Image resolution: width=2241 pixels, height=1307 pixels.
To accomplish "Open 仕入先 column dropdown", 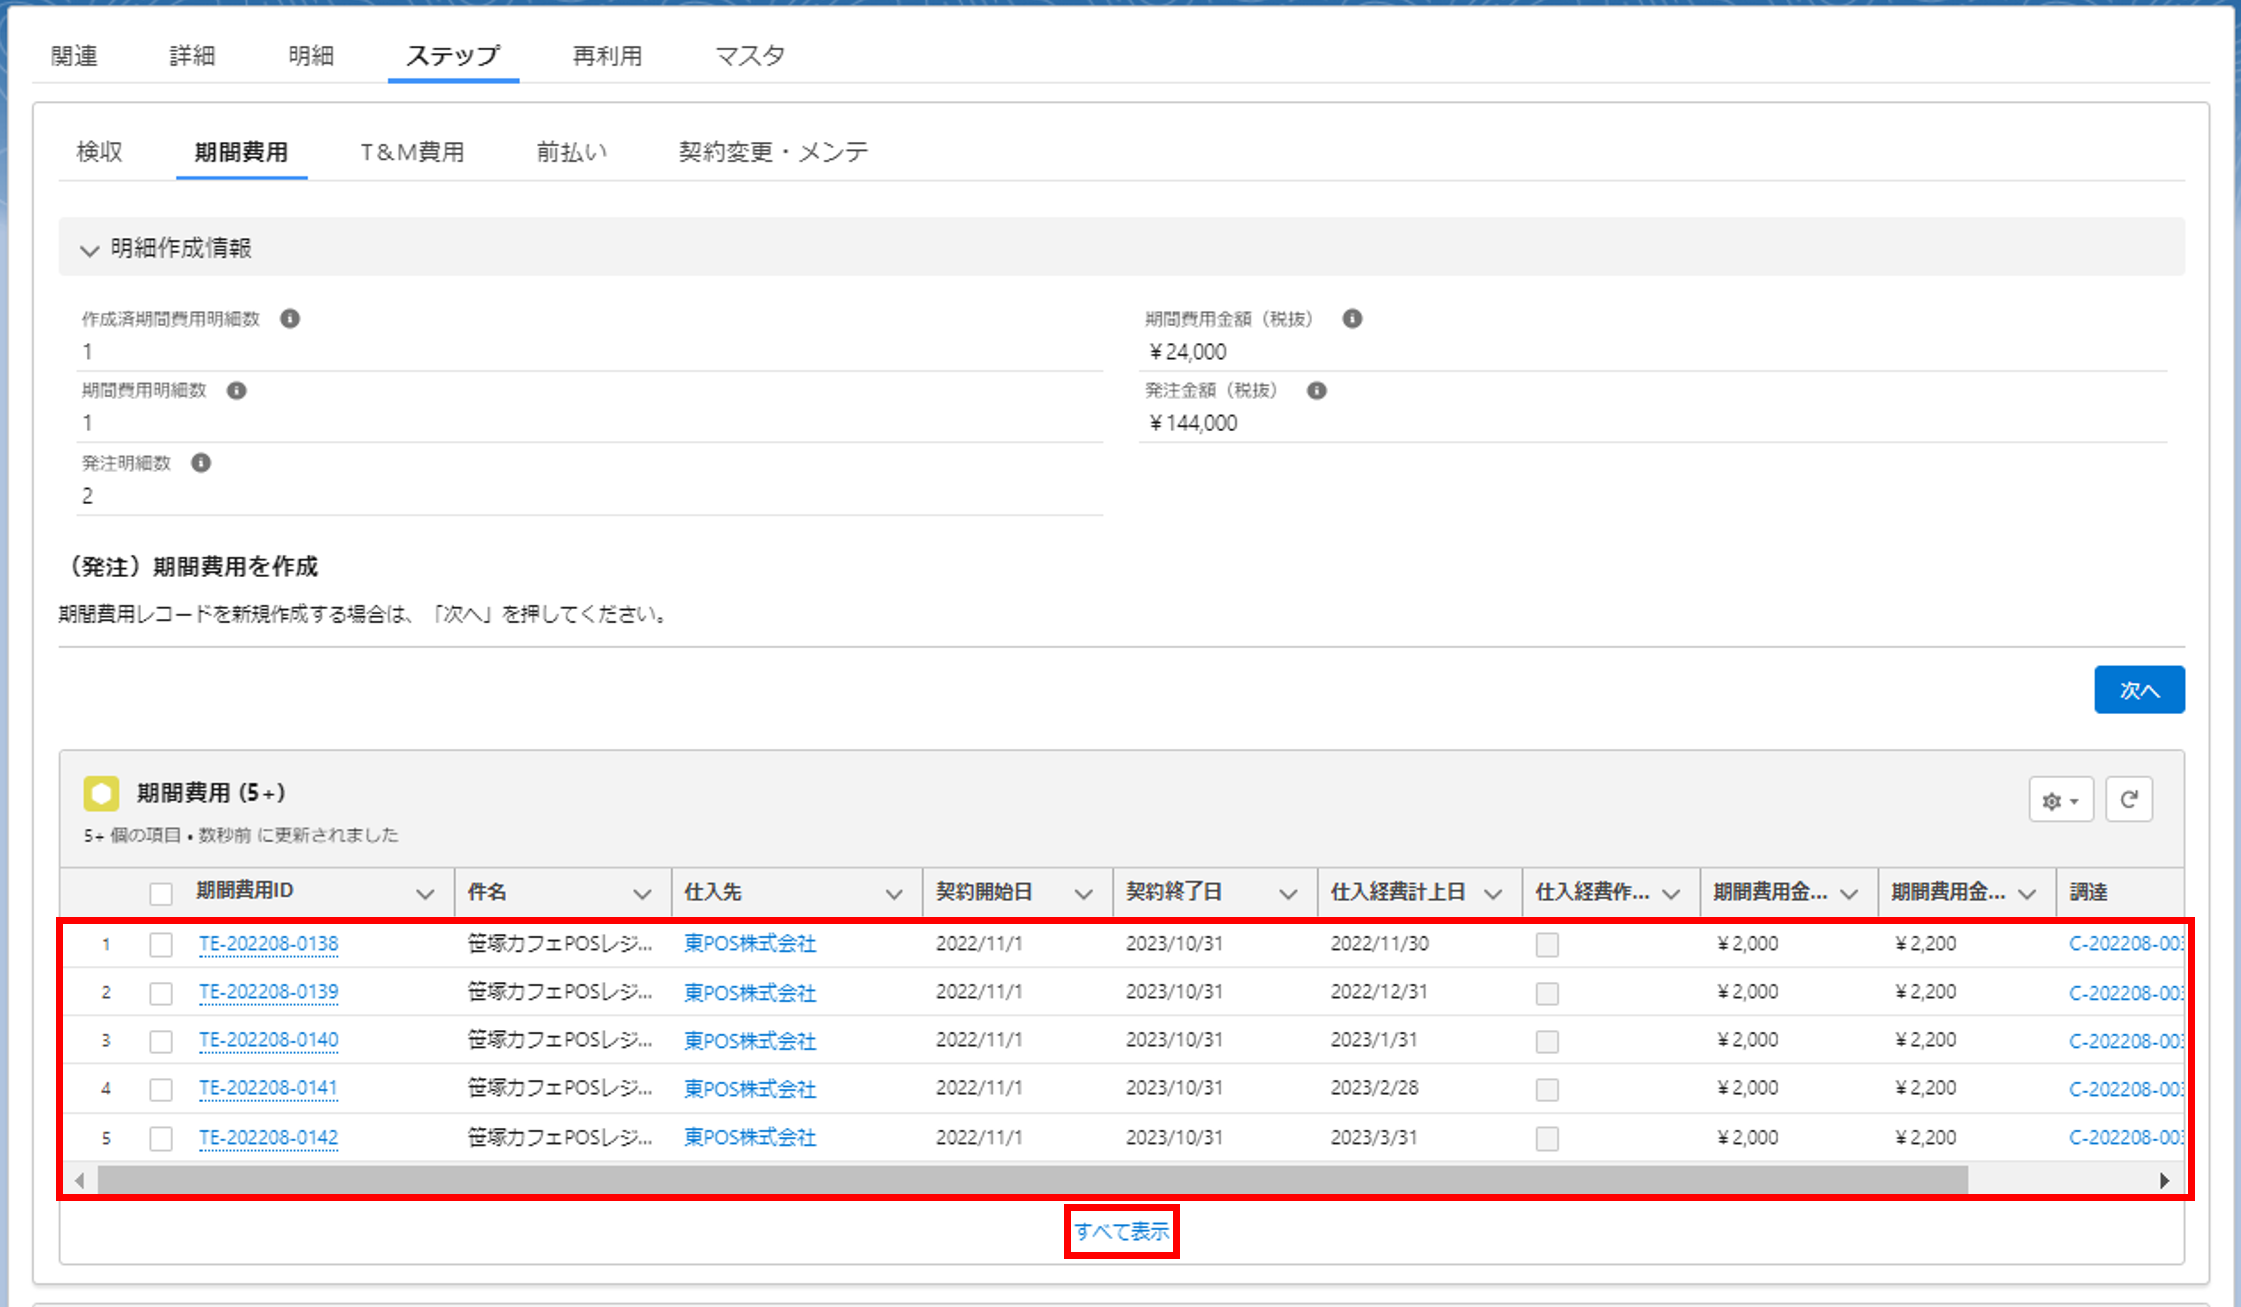I will point(894,894).
